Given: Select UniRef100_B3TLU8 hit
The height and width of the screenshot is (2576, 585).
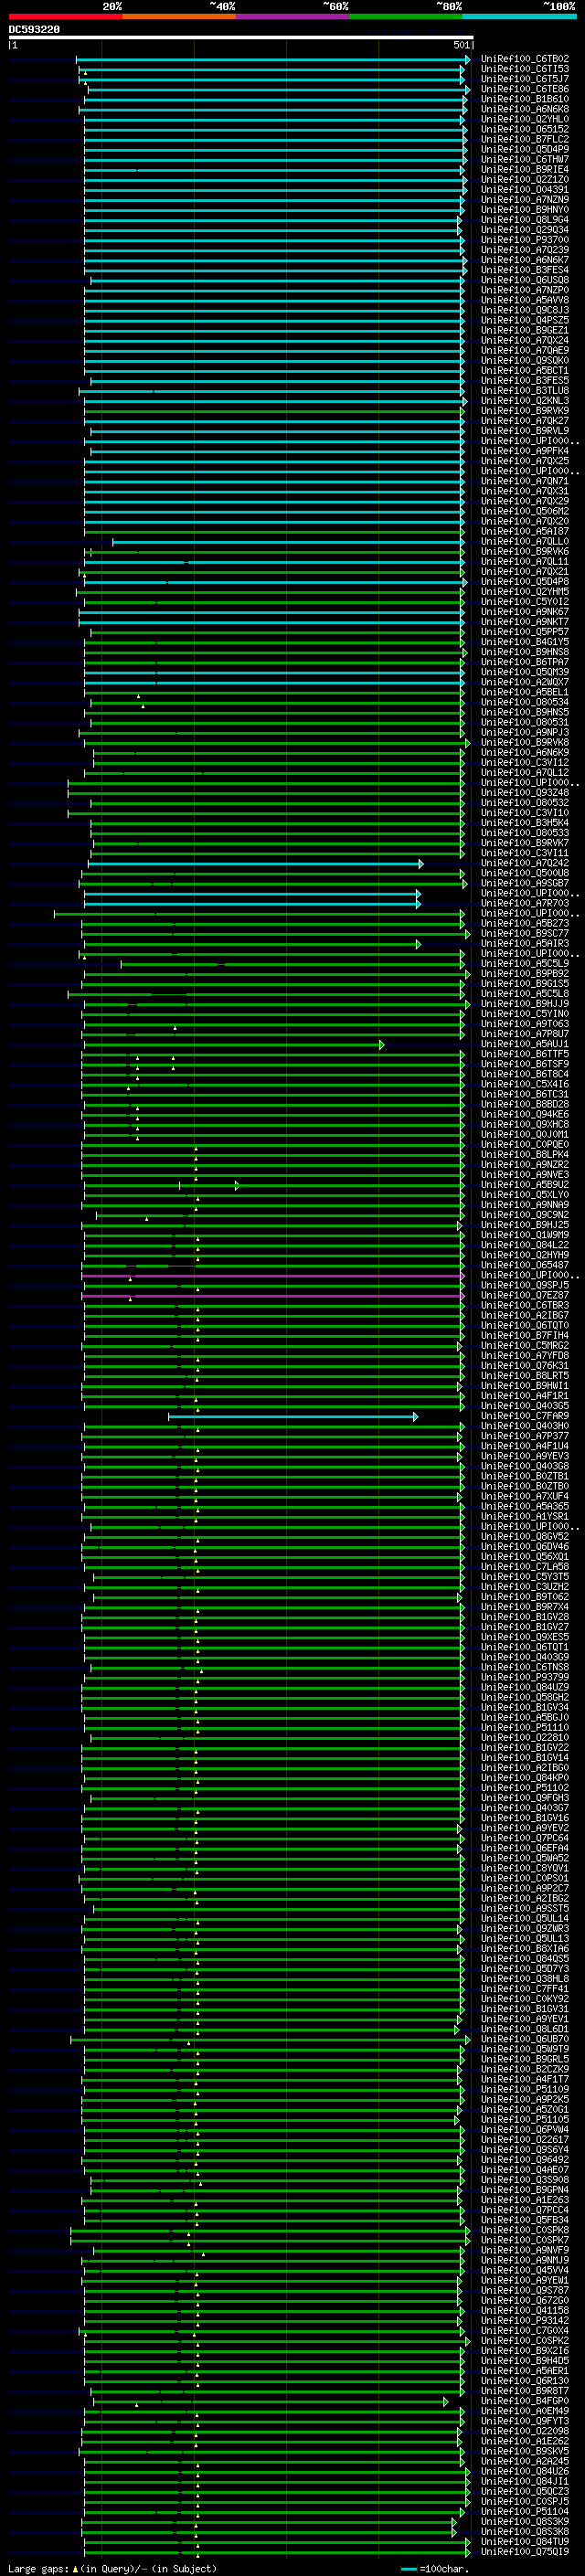Looking at the screenshot, I should 525,390.
